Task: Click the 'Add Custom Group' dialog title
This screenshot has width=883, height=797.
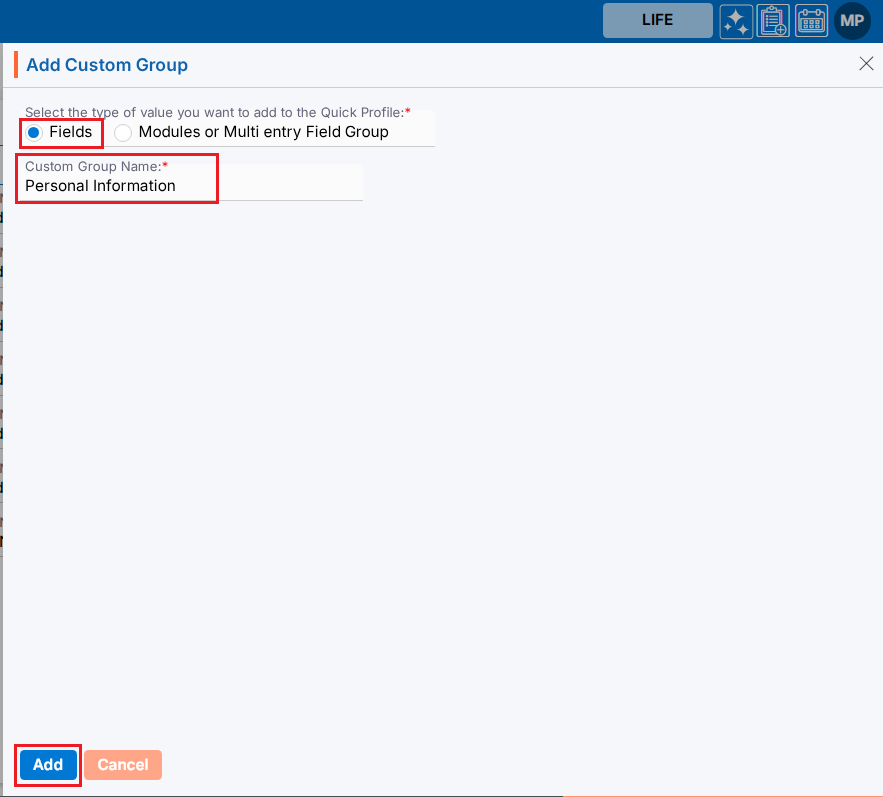Action: [x=107, y=65]
